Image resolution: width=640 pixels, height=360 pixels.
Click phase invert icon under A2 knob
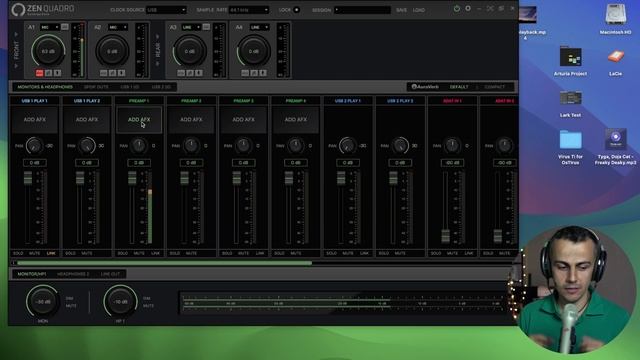tap(113, 73)
